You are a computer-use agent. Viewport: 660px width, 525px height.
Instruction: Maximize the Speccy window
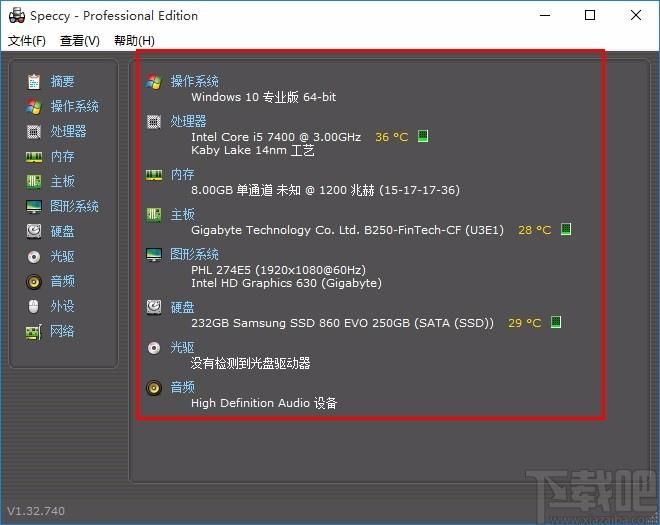click(590, 15)
